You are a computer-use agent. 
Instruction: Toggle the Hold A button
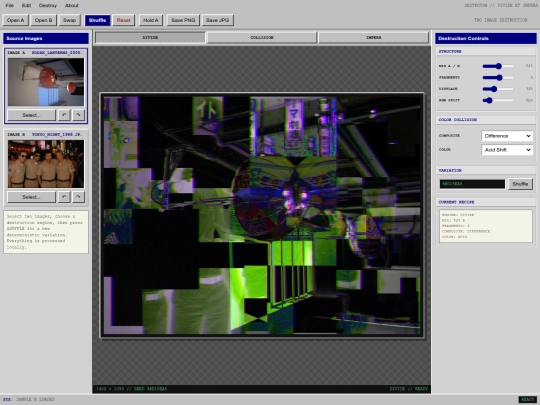coord(151,20)
